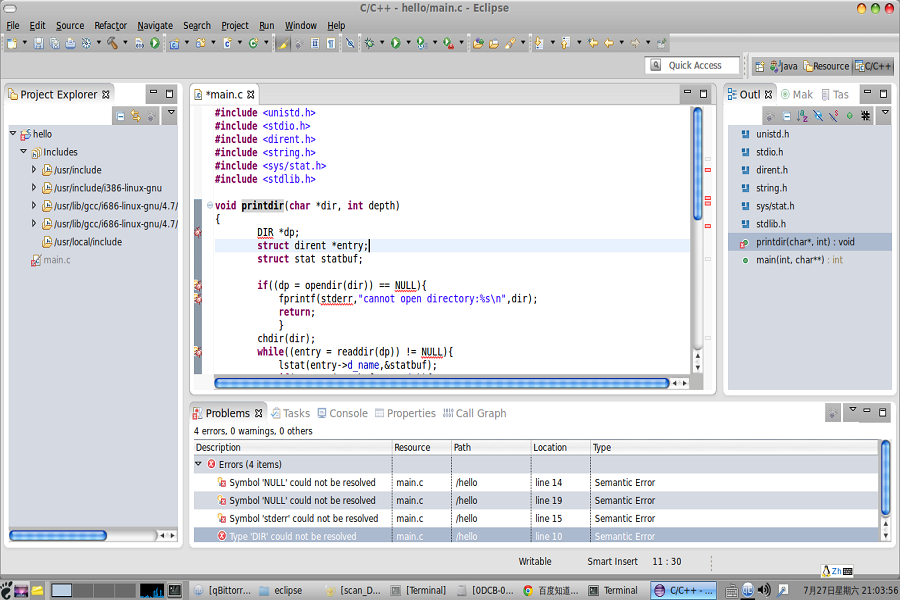This screenshot has height=600, width=900.
Task: Collapse the Errors (4 items) group
Action: click(198, 462)
